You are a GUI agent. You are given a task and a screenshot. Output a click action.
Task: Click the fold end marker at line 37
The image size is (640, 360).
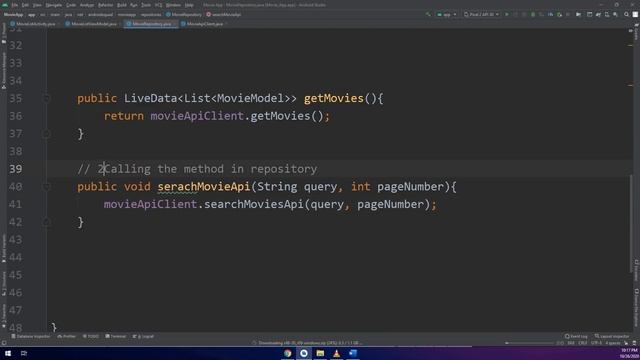coord(46,134)
